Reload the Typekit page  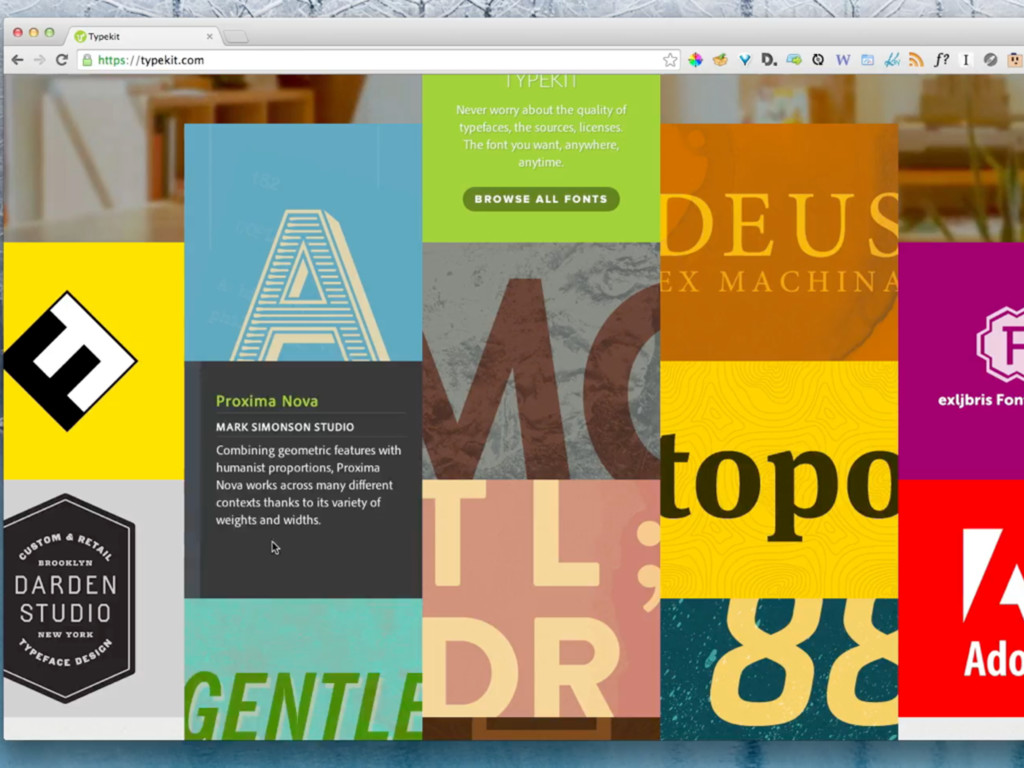pyautogui.click(x=62, y=60)
